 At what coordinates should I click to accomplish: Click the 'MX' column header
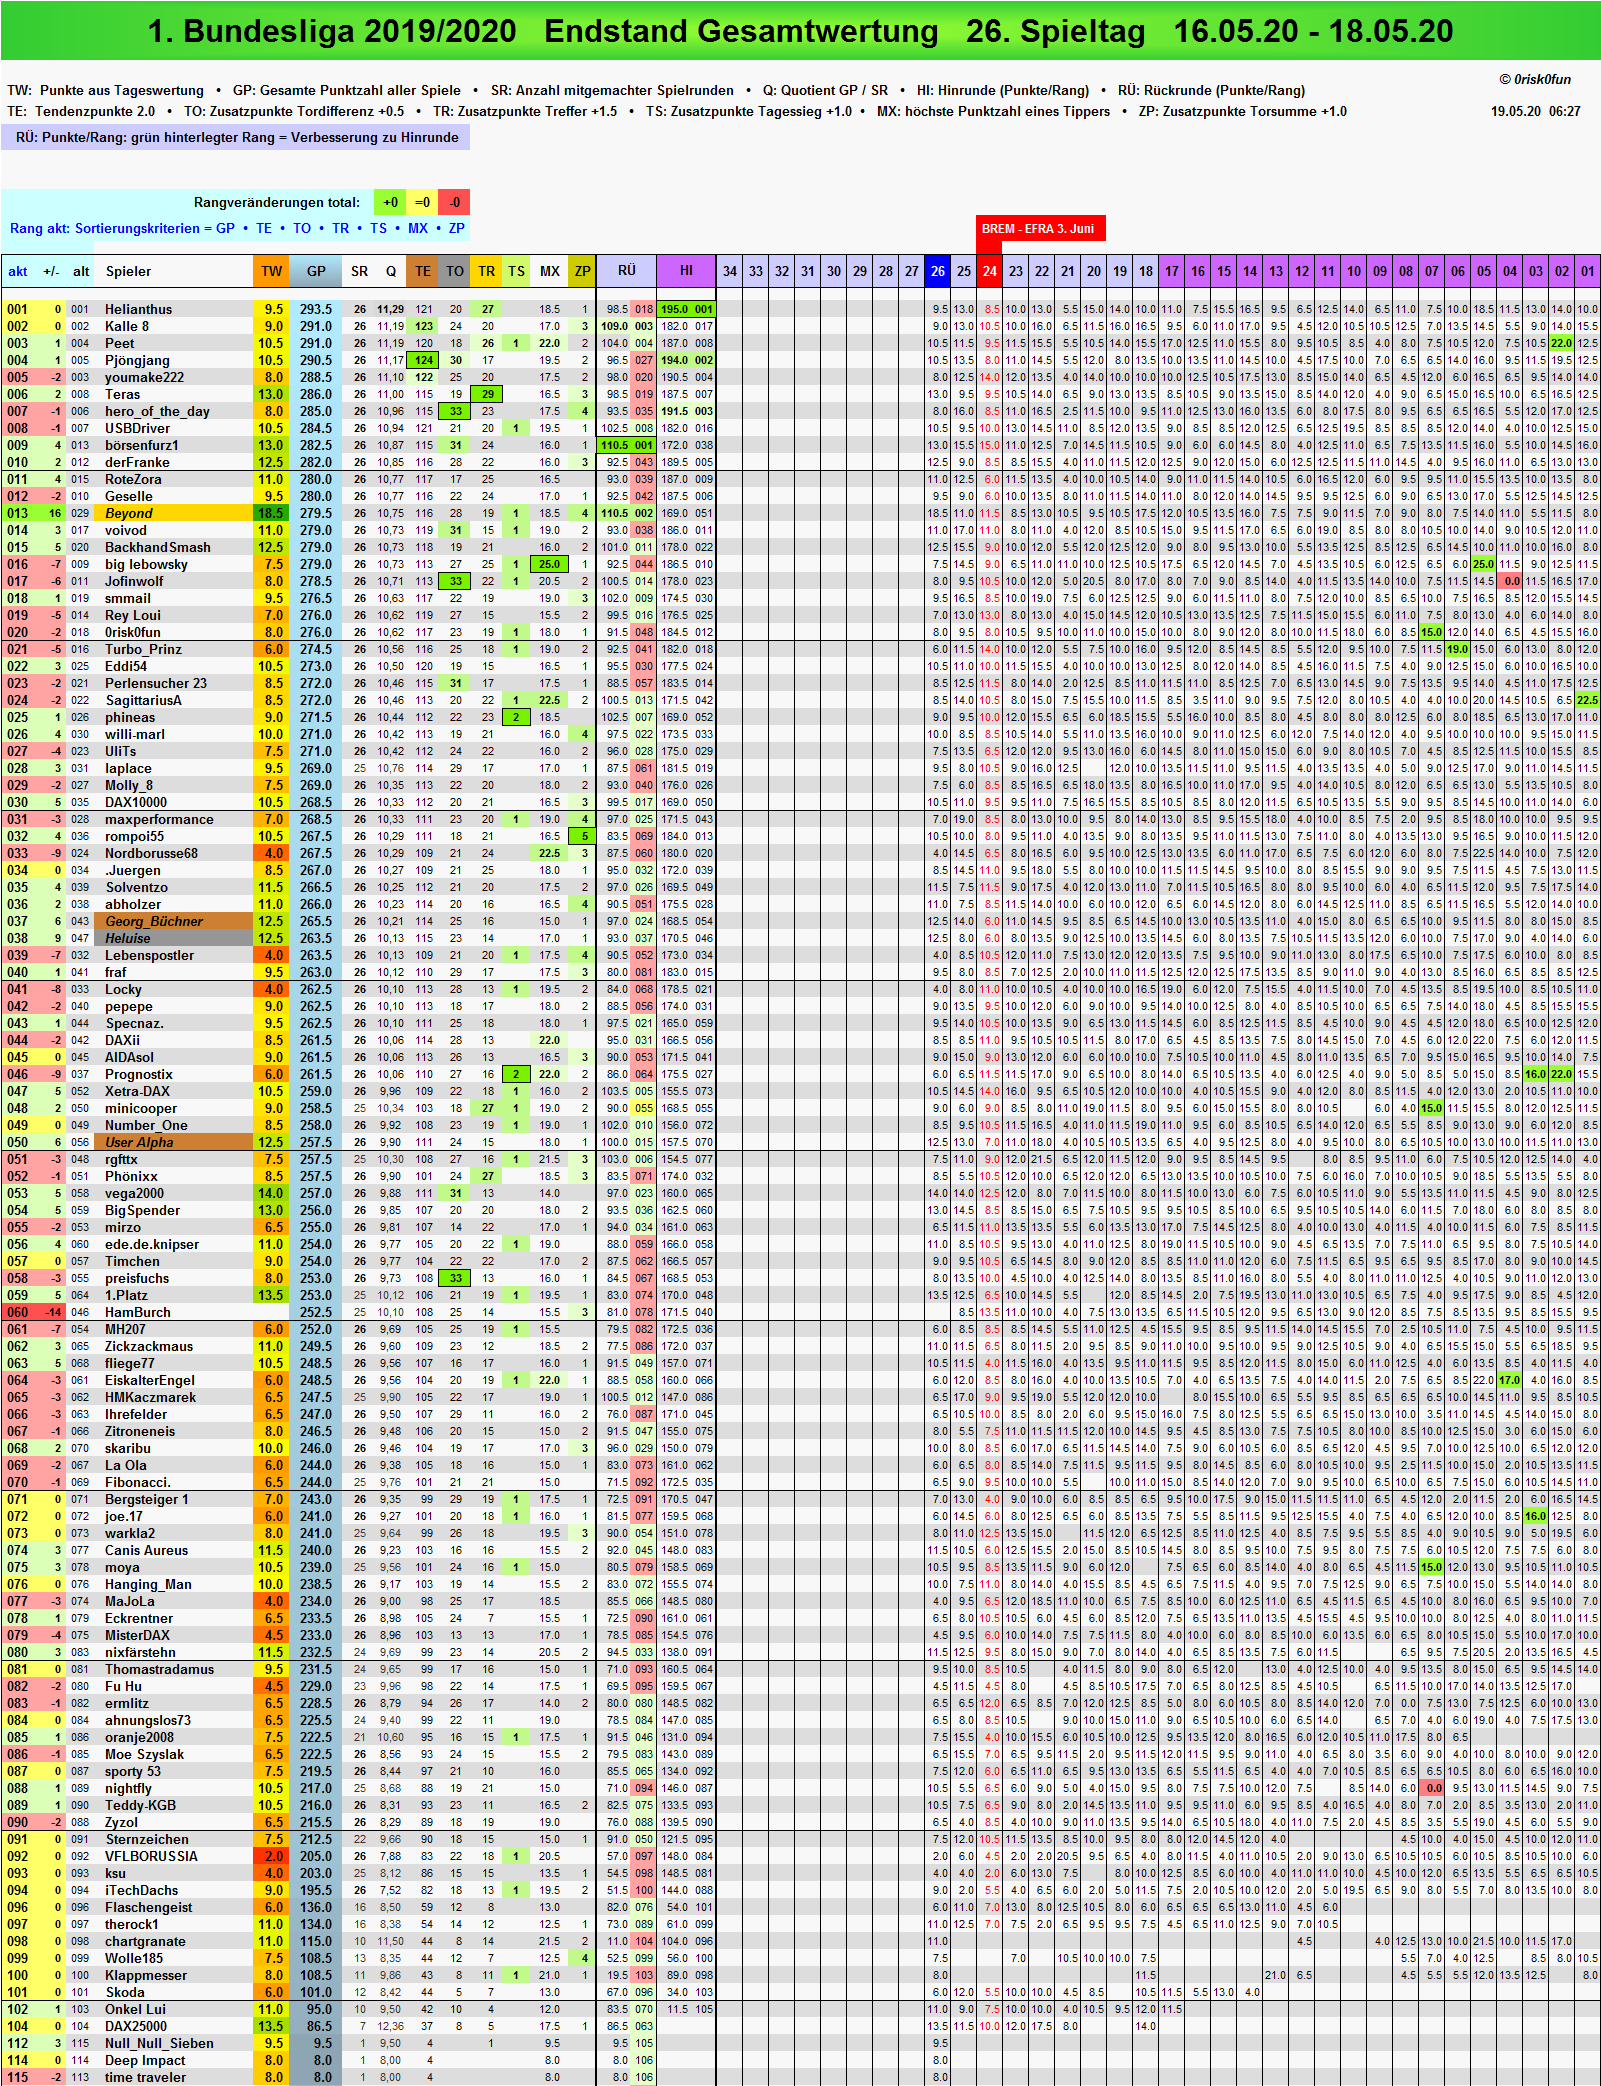(x=550, y=271)
